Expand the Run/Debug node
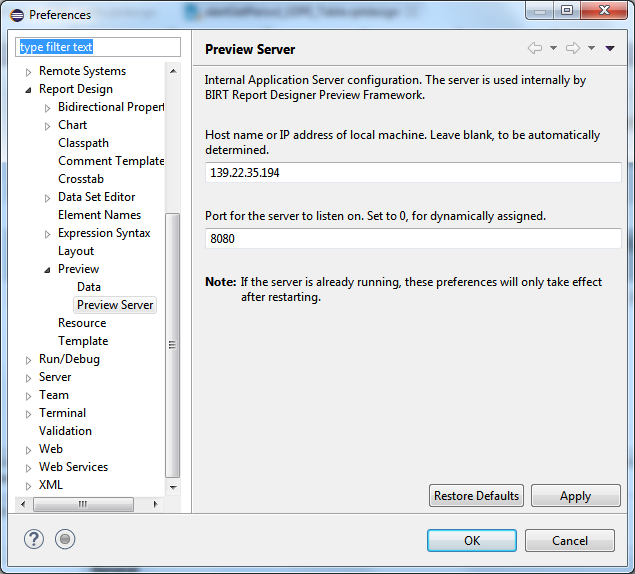Screen dimensions: 635x574 tap(28, 360)
